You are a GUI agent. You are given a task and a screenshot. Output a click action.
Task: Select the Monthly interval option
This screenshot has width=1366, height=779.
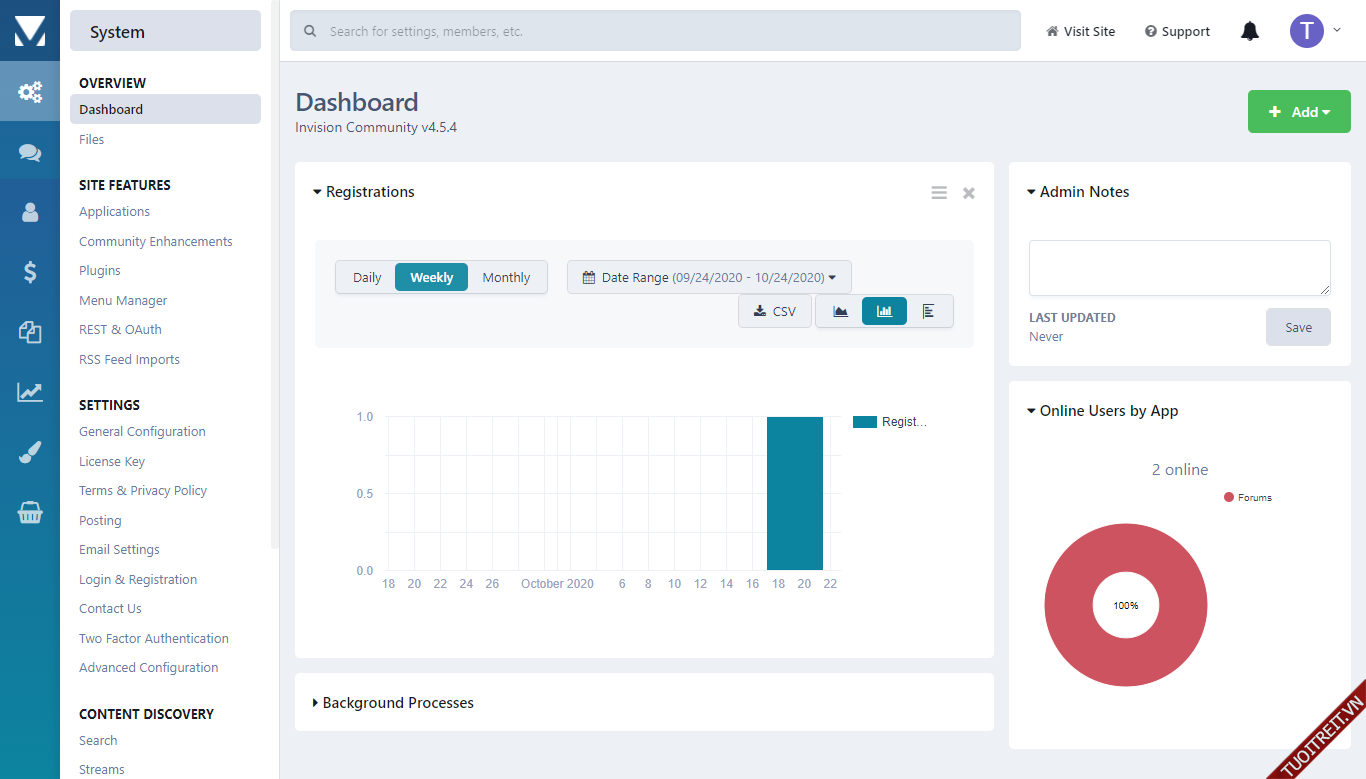pos(506,278)
